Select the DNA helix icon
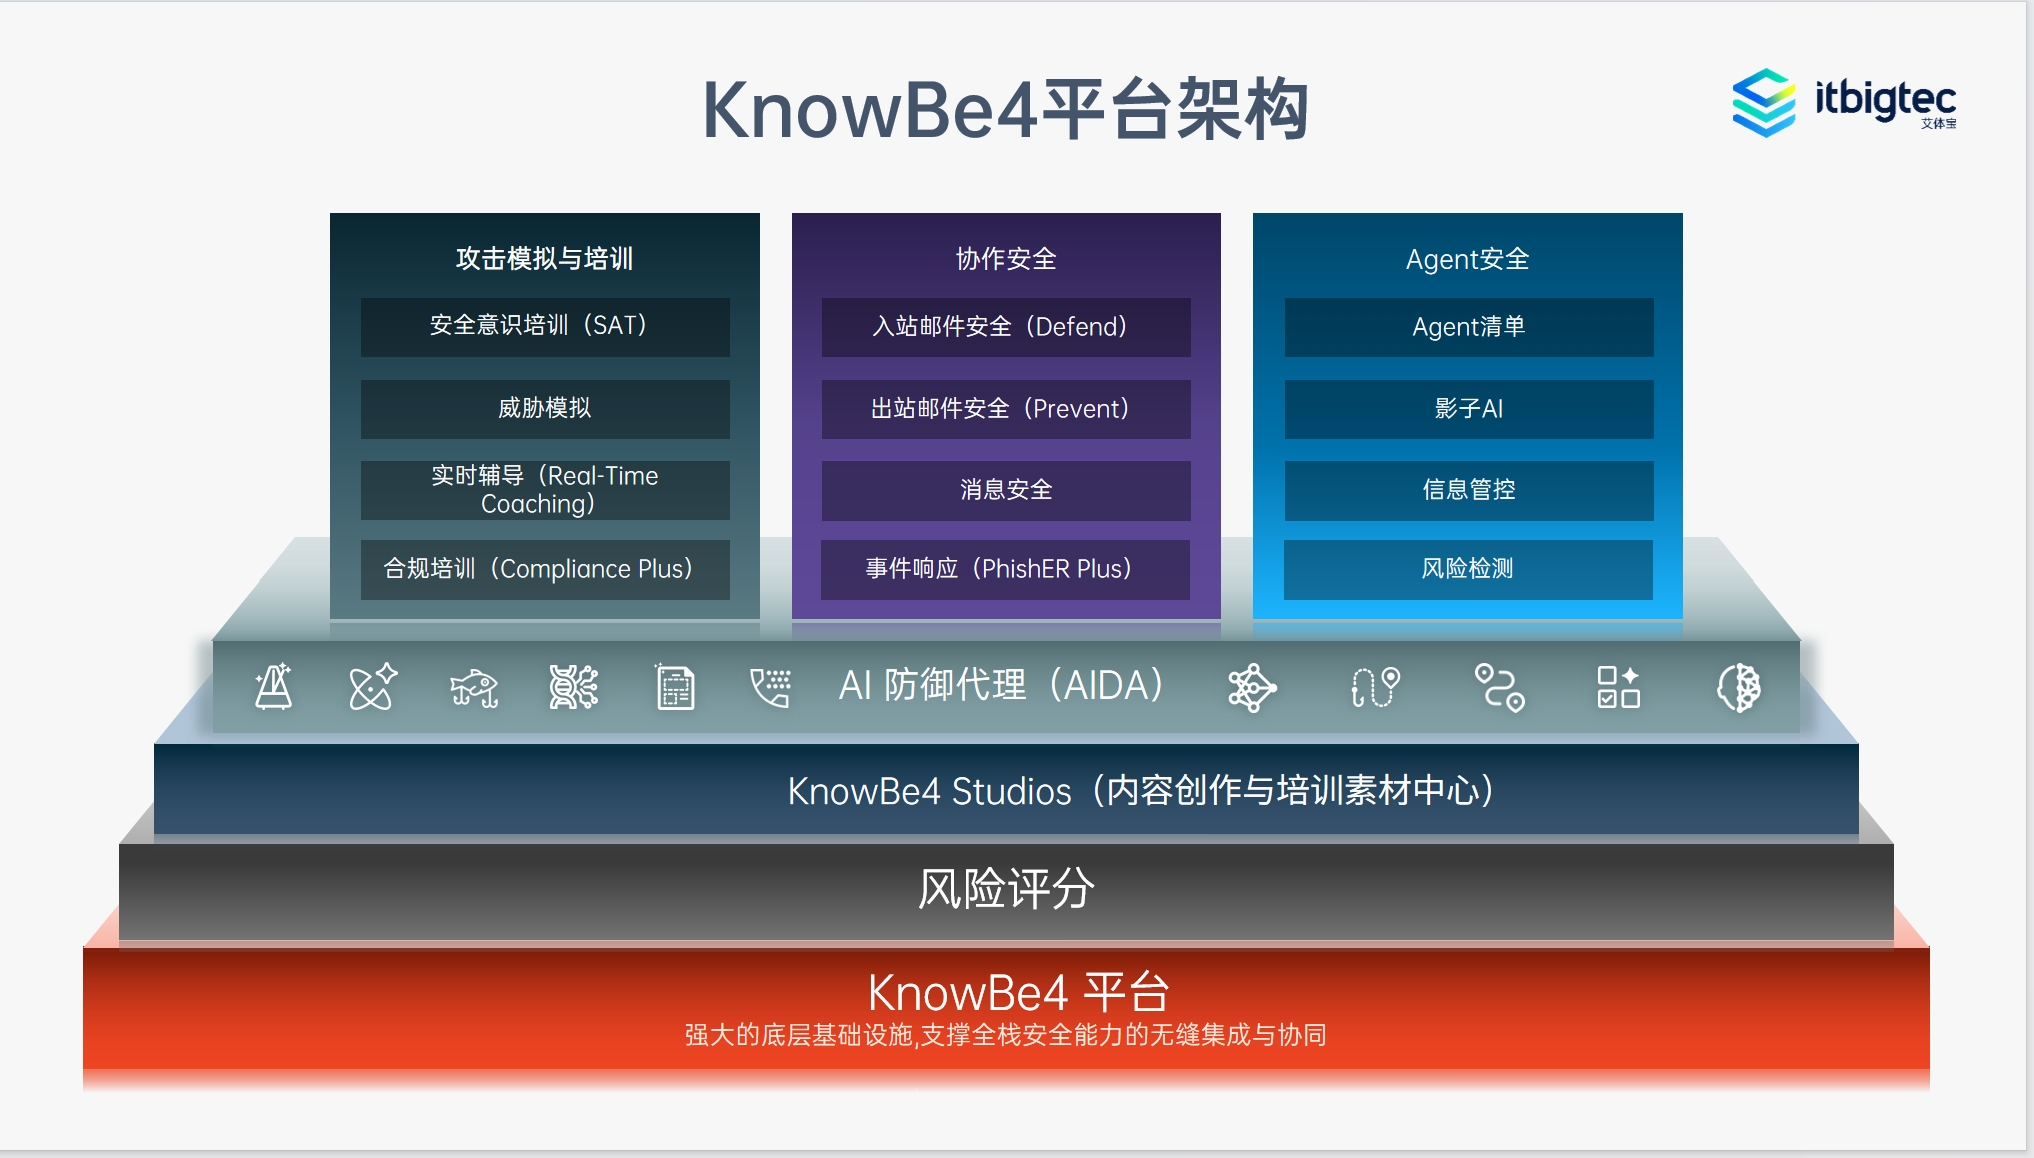 tap(574, 687)
